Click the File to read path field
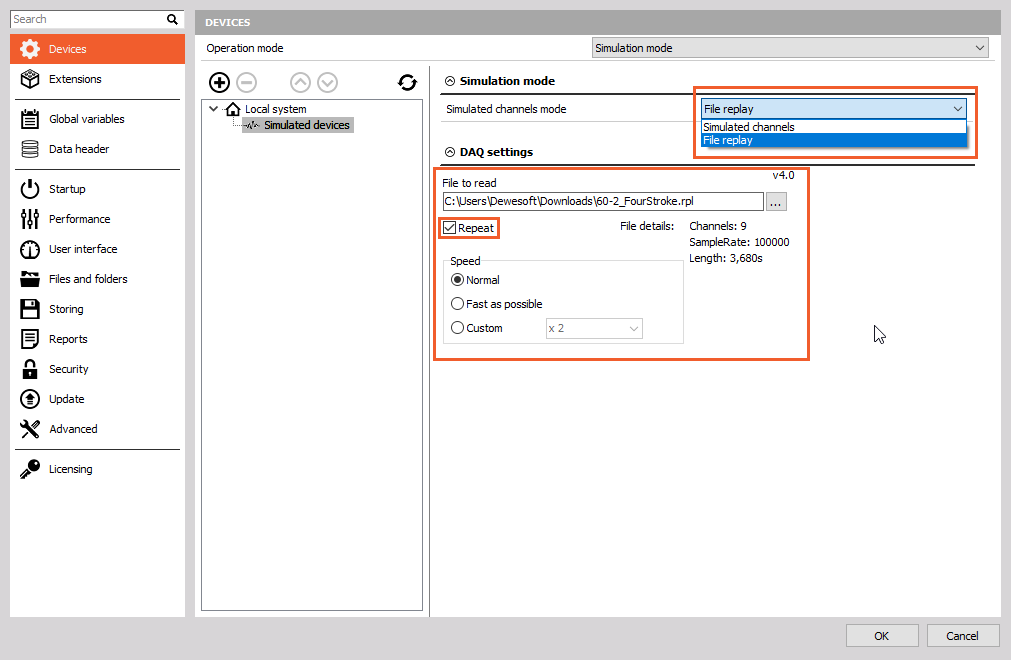This screenshot has height=660, width=1011. pos(603,202)
